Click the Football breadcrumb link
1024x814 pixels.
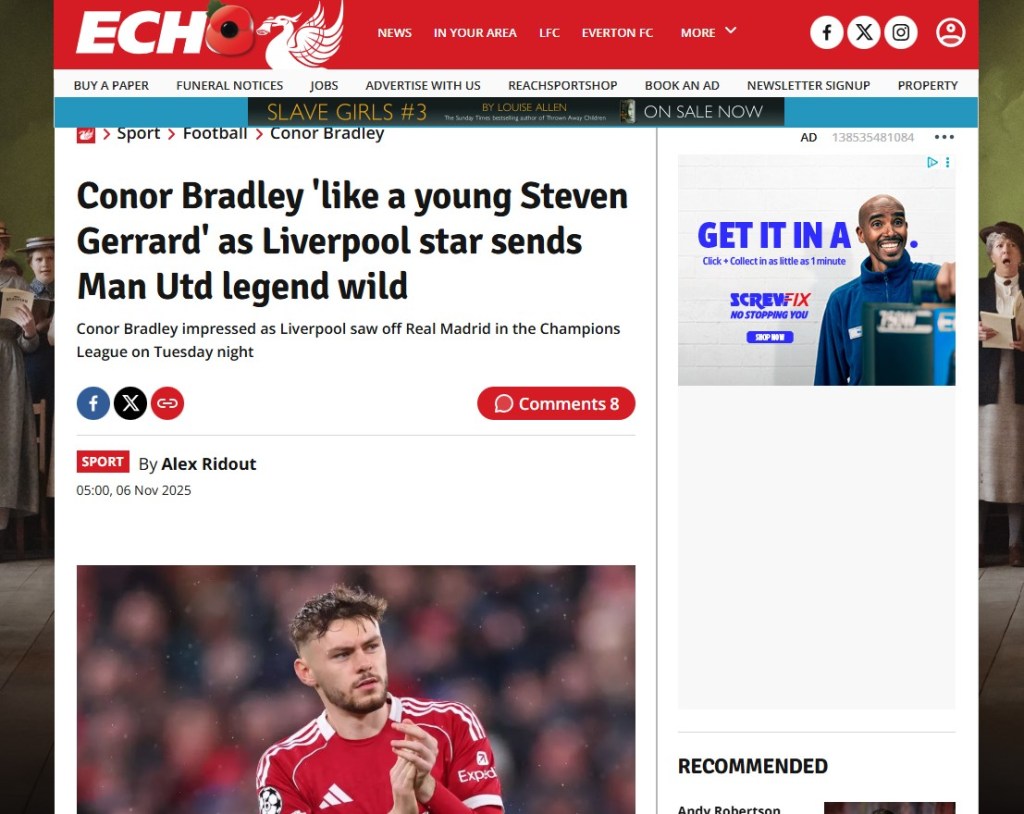(x=215, y=133)
